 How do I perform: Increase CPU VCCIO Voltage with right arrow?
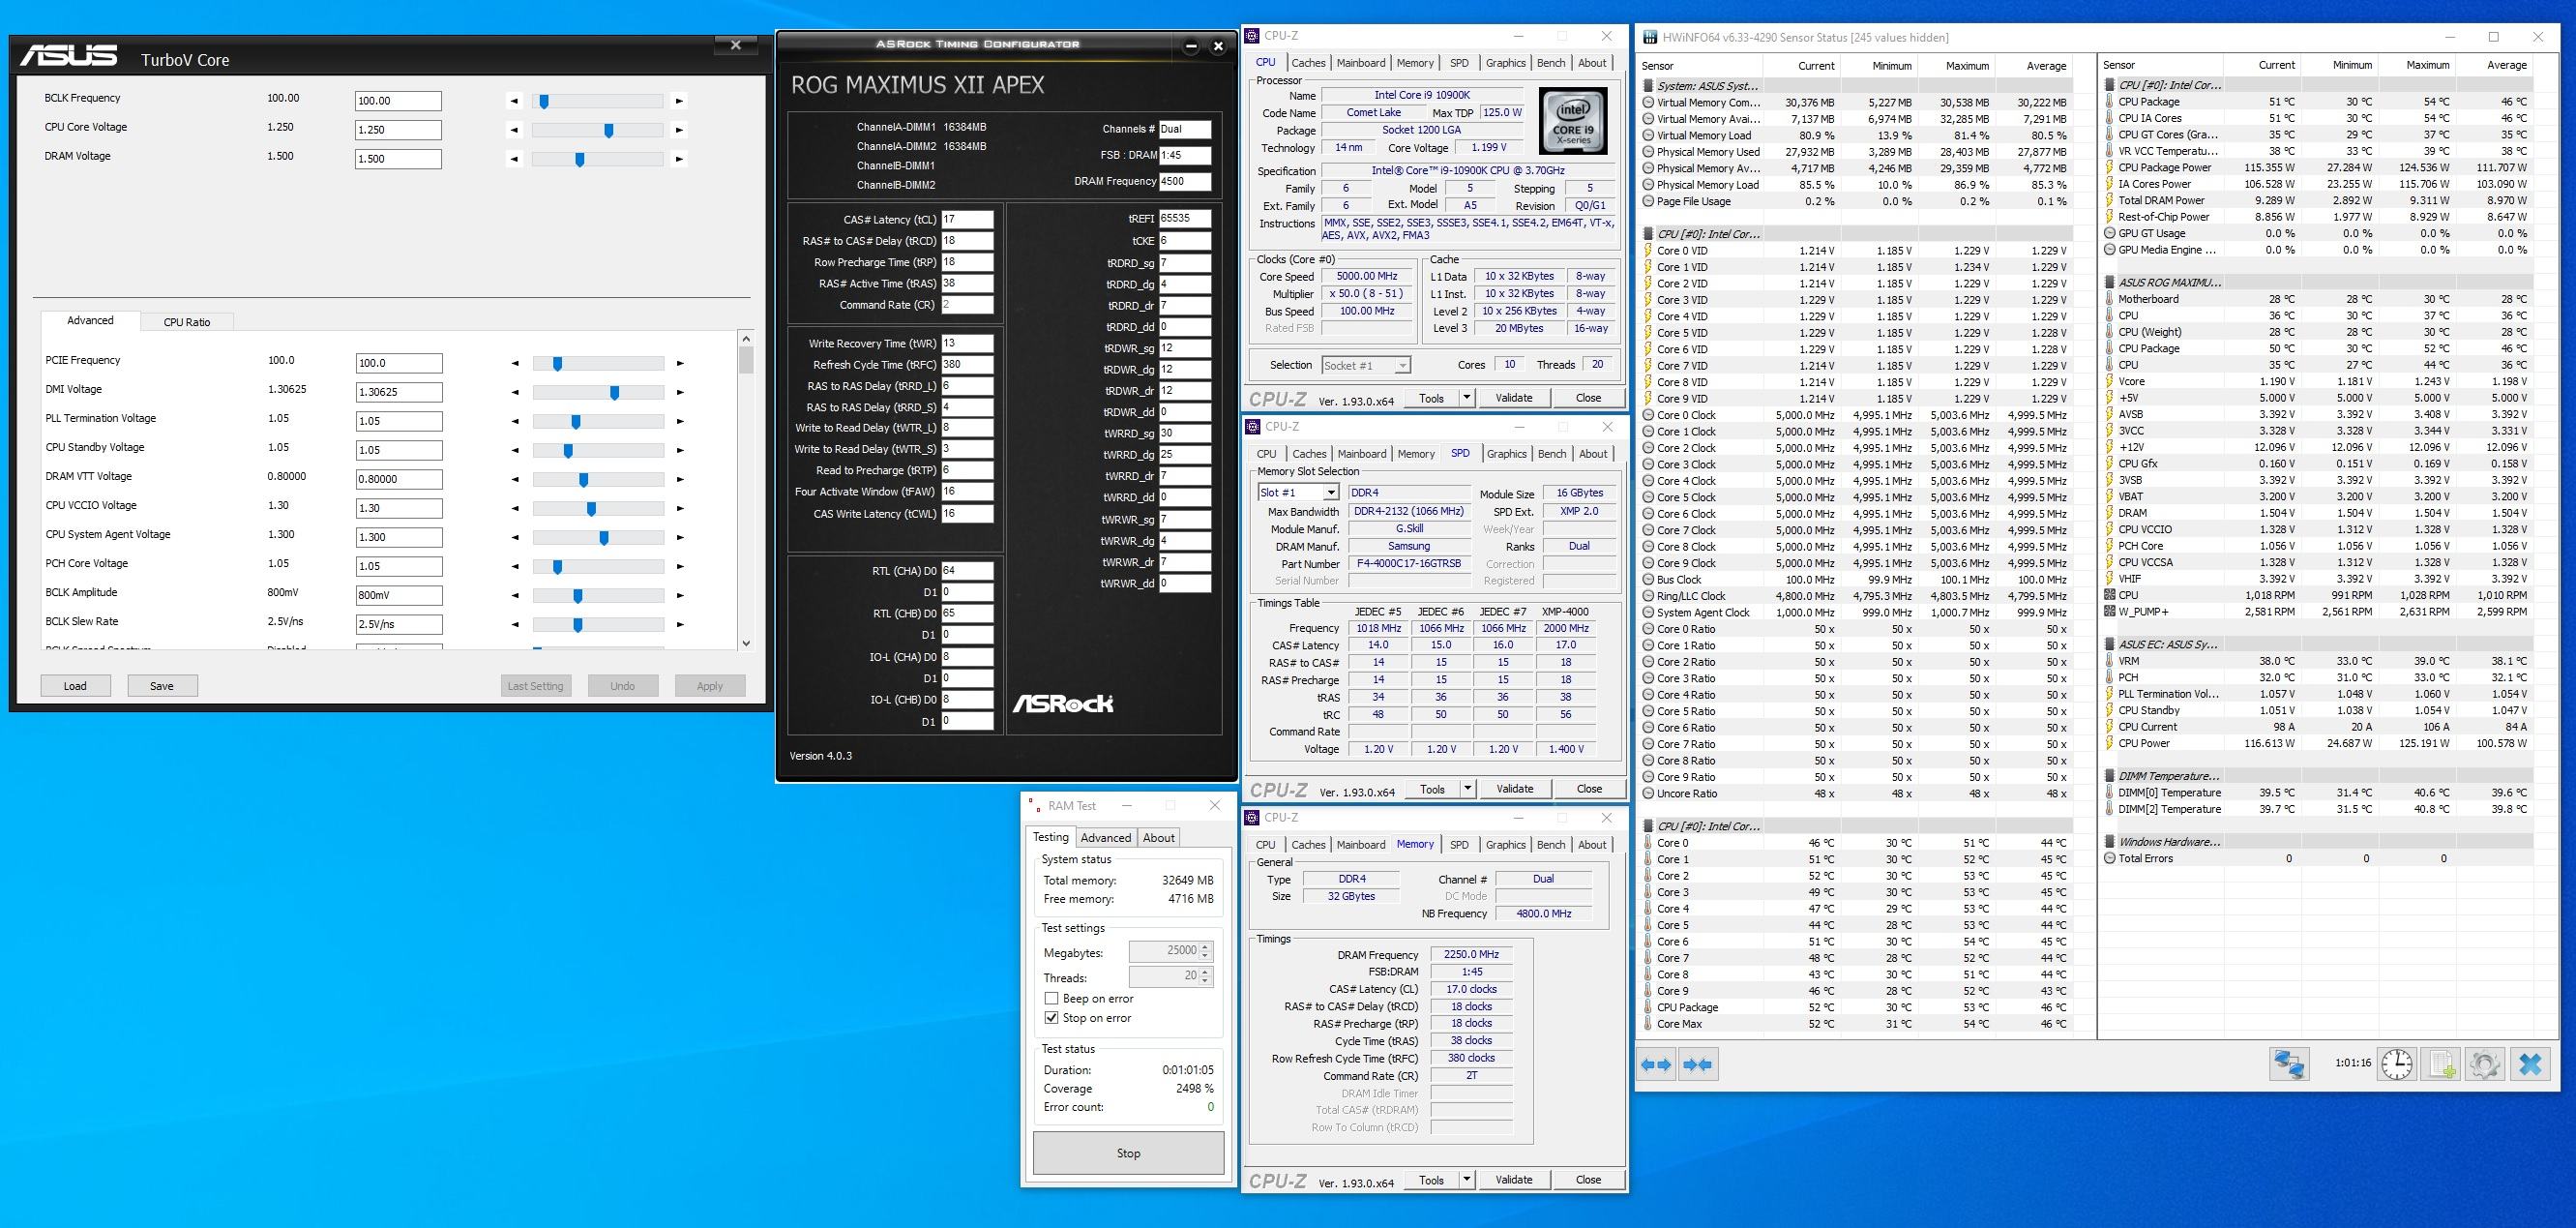680,509
